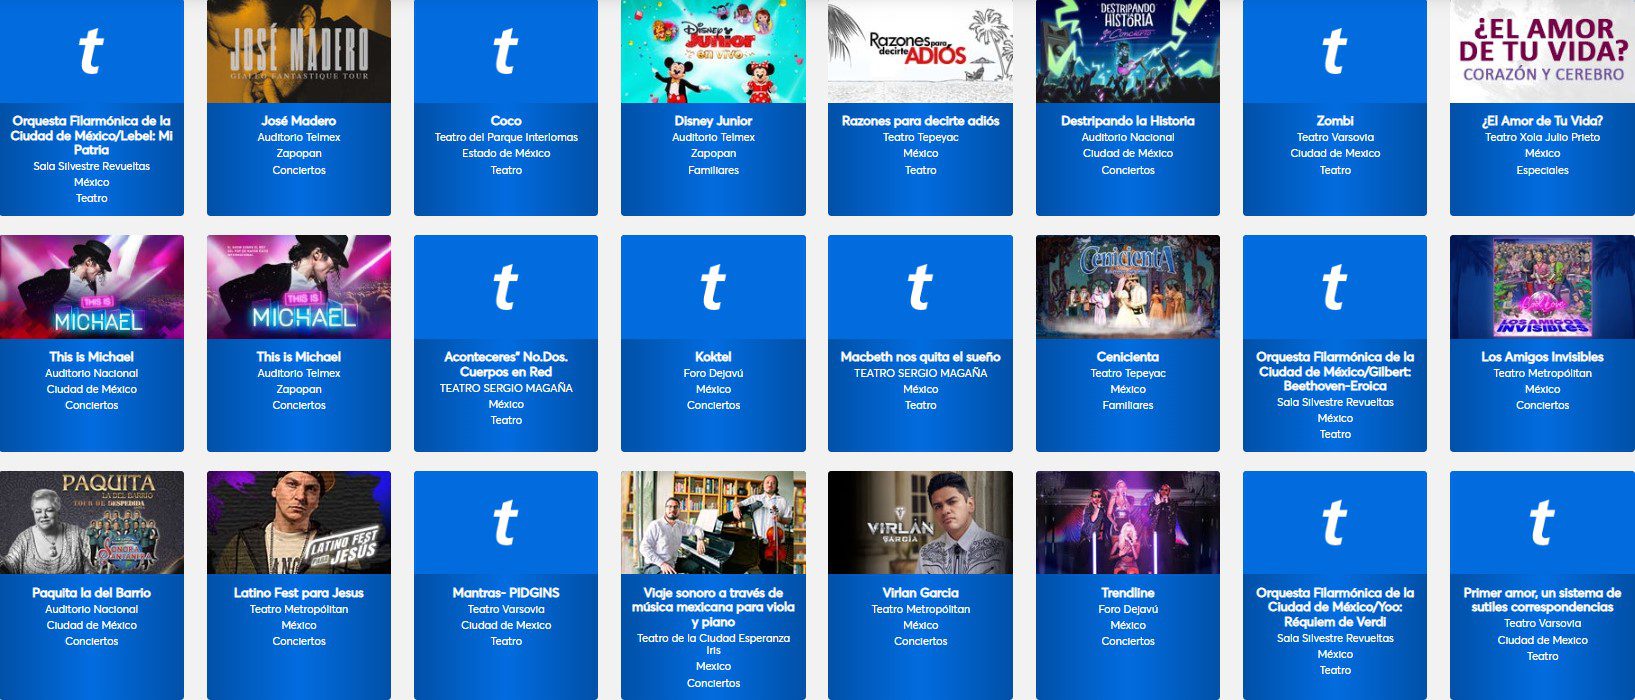
Task: Select the Orquesta Filarmónica "Yoo: Réquiem de Verdi" title
Action: click(1335, 607)
